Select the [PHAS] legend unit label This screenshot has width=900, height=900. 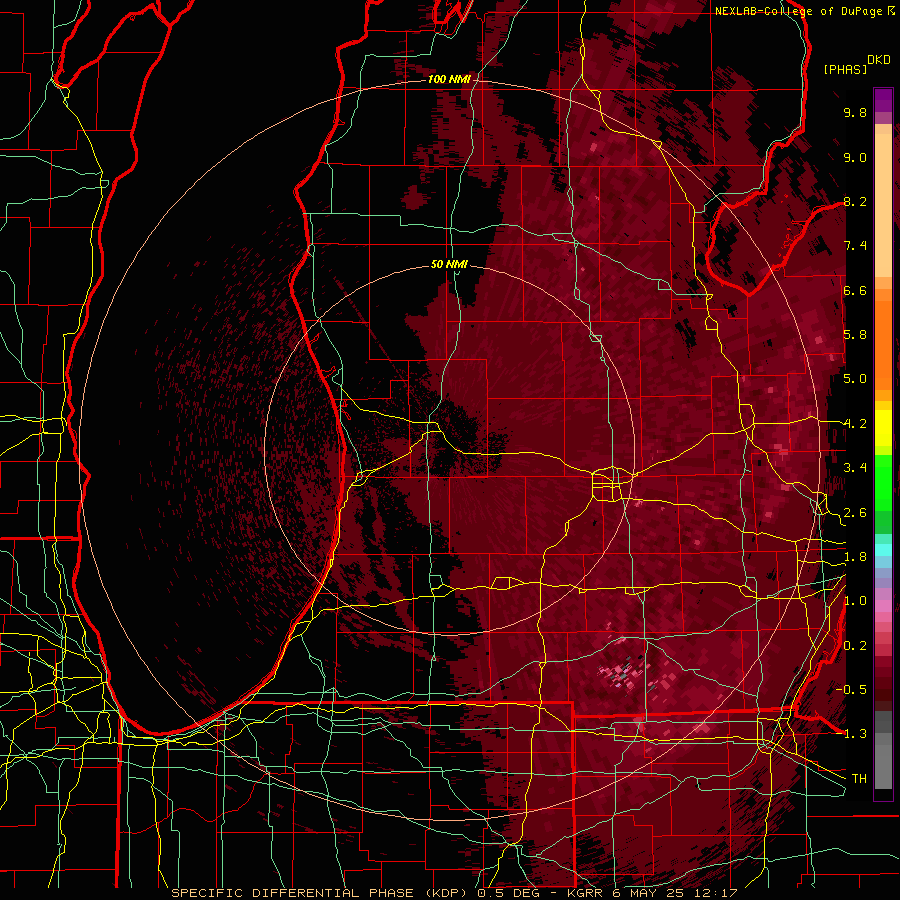[x=845, y=70]
